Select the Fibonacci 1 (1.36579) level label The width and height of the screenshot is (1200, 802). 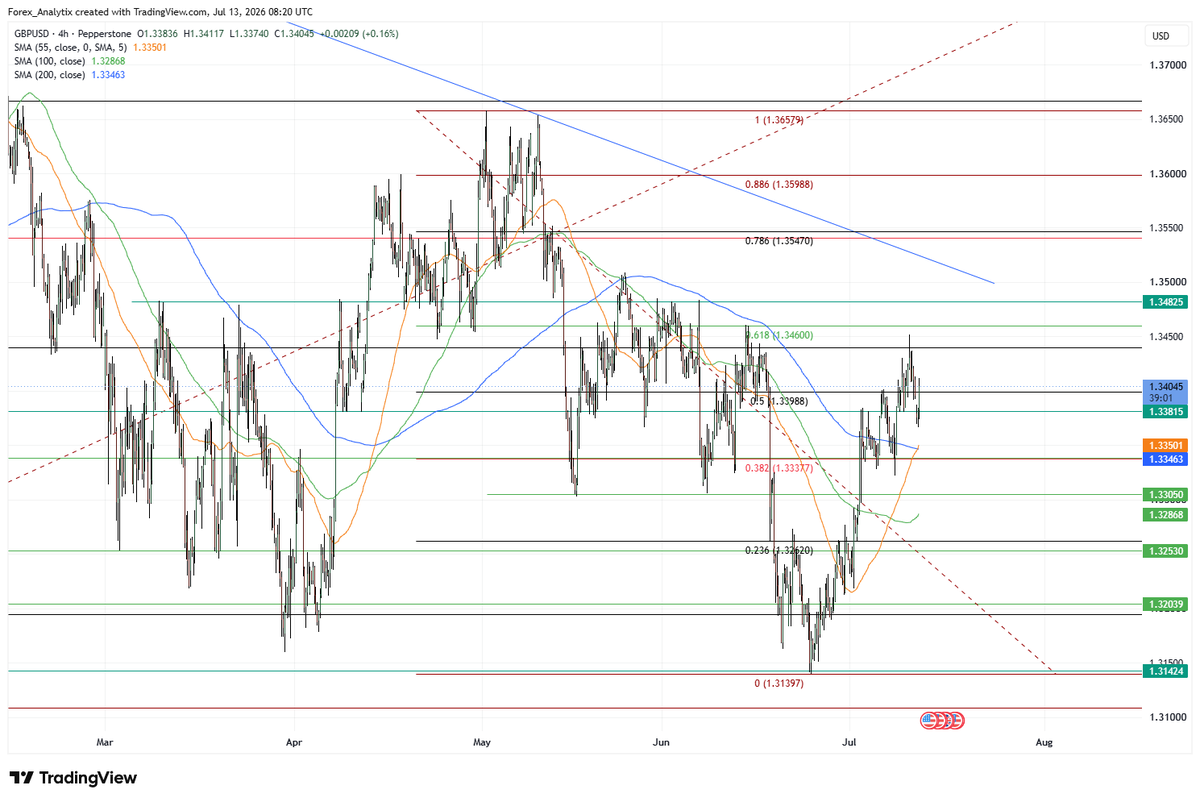click(x=779, y=120)
